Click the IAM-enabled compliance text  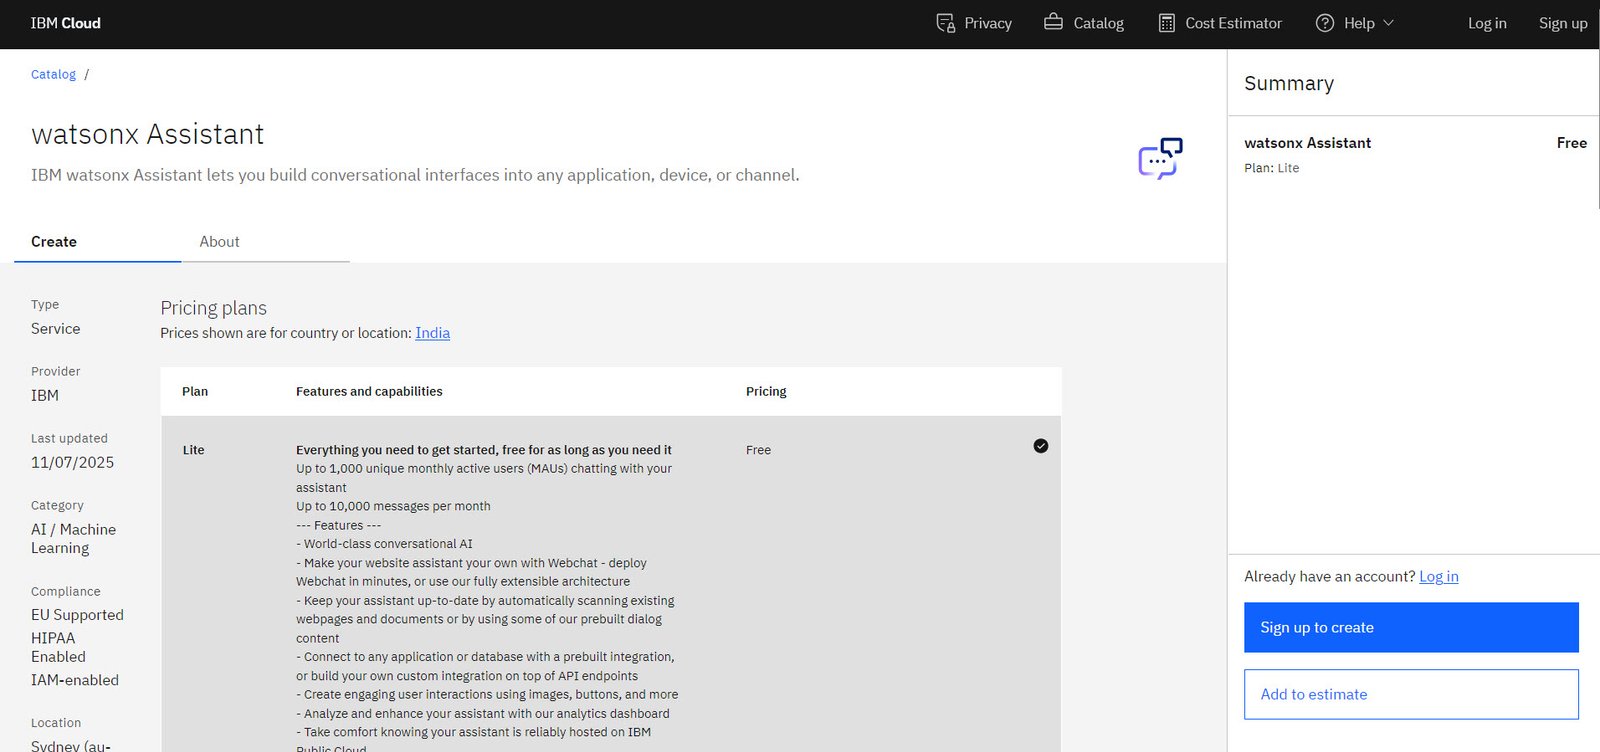pos(75,680)
